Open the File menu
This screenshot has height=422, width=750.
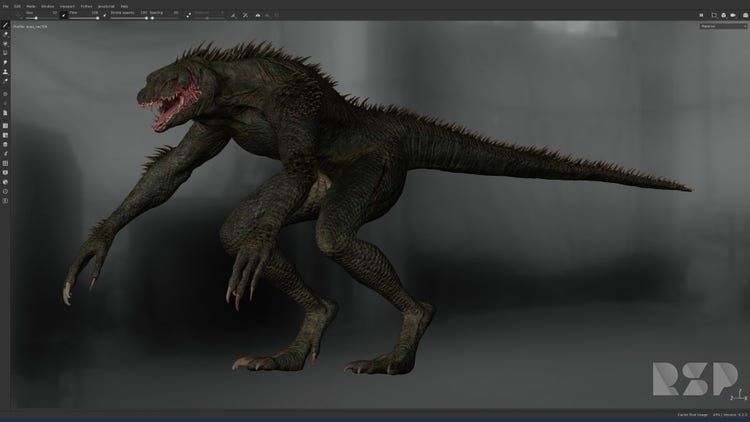tap(6, 5)
